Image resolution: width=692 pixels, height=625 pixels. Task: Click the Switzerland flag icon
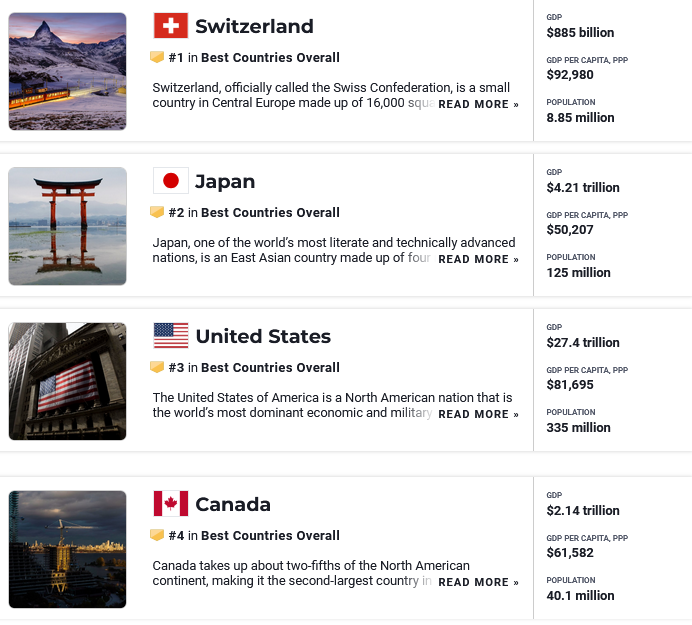coord(171,26)
